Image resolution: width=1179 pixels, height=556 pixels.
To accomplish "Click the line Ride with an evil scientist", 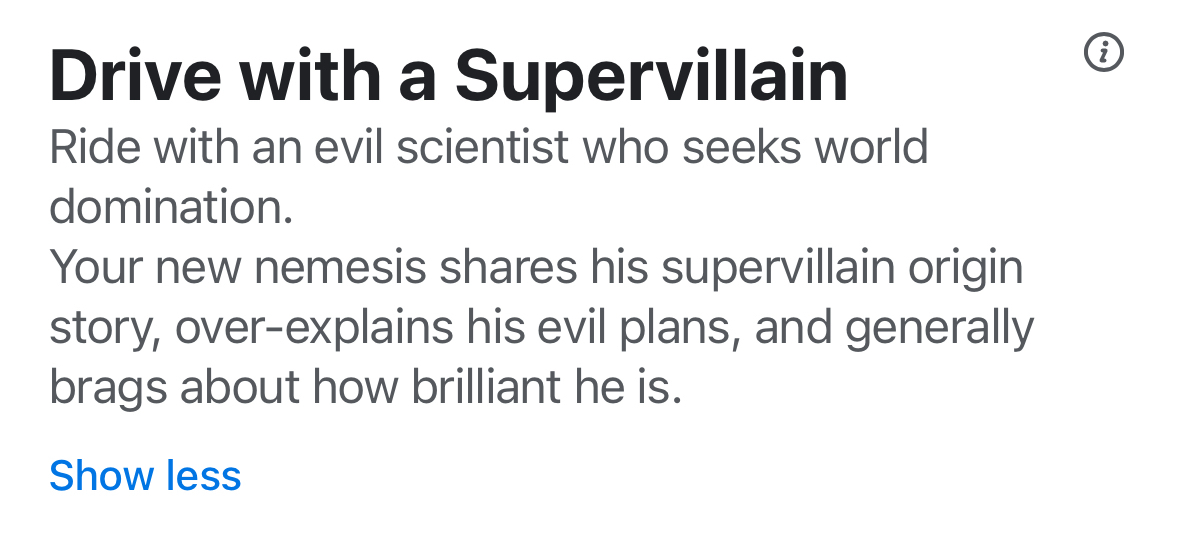I will point(488,149).
